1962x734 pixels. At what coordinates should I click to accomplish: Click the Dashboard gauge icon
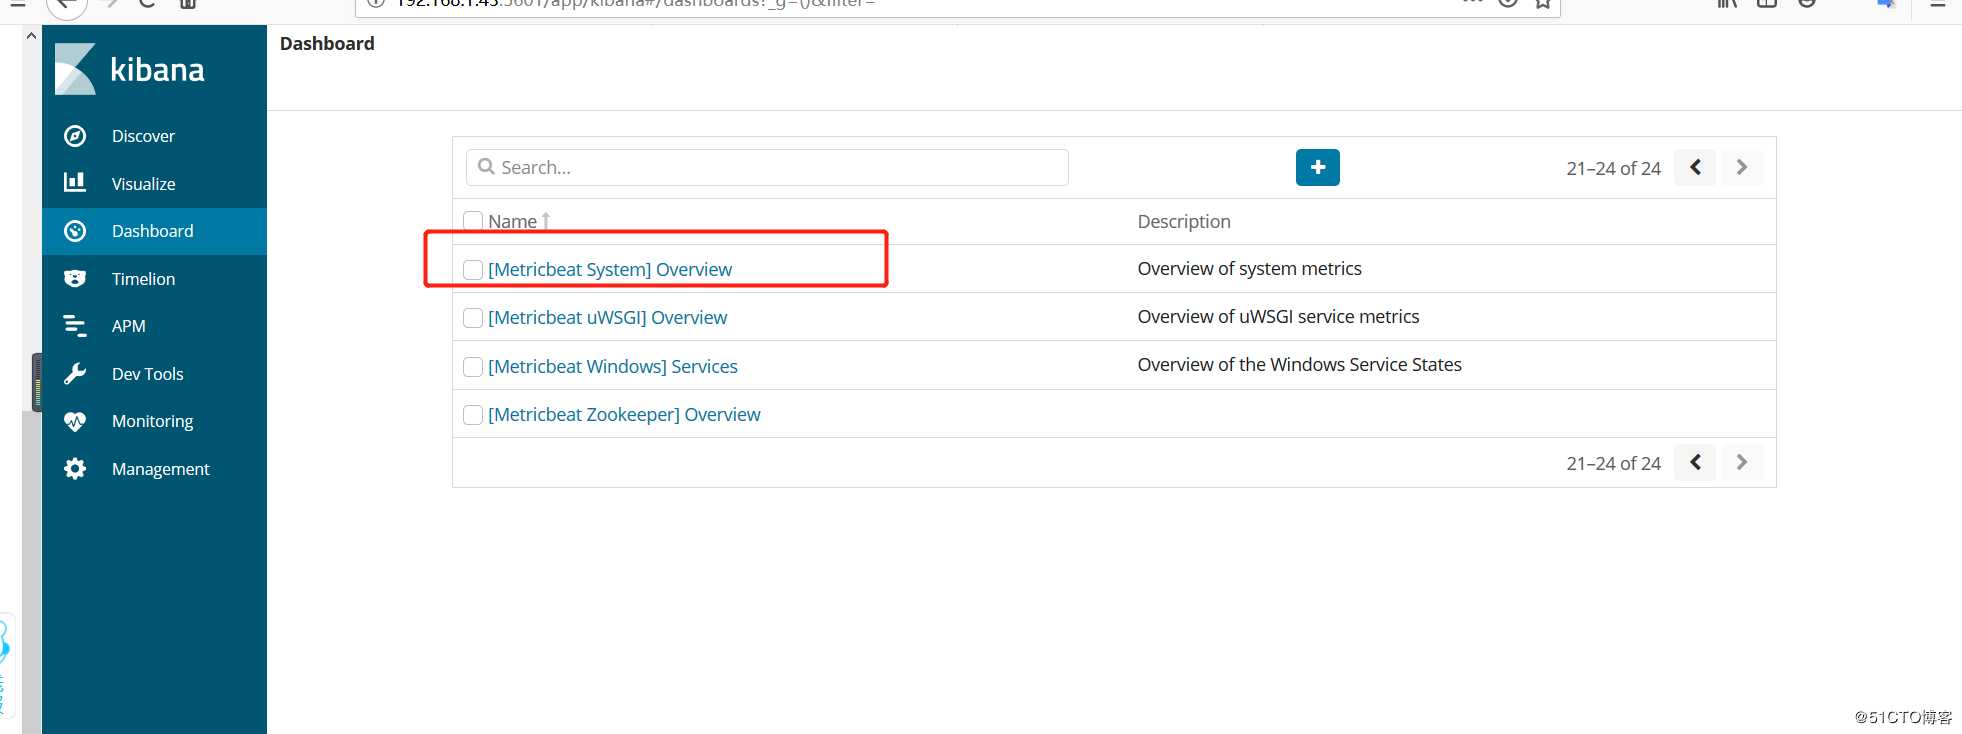tap(75, 231)
